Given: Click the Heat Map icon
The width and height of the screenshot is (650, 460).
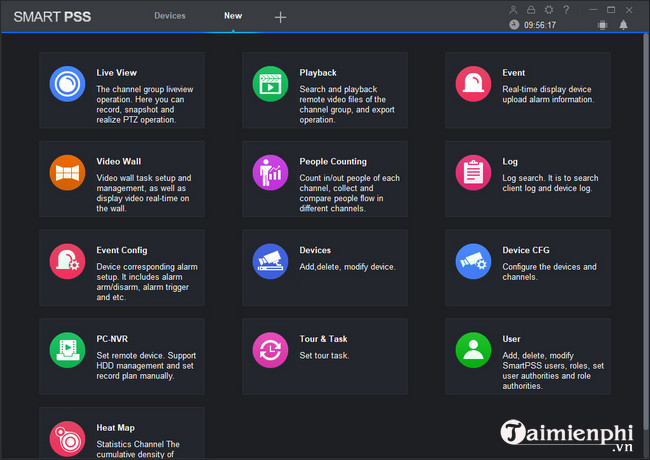Looking at the screenshot, I should coord(67,438).
